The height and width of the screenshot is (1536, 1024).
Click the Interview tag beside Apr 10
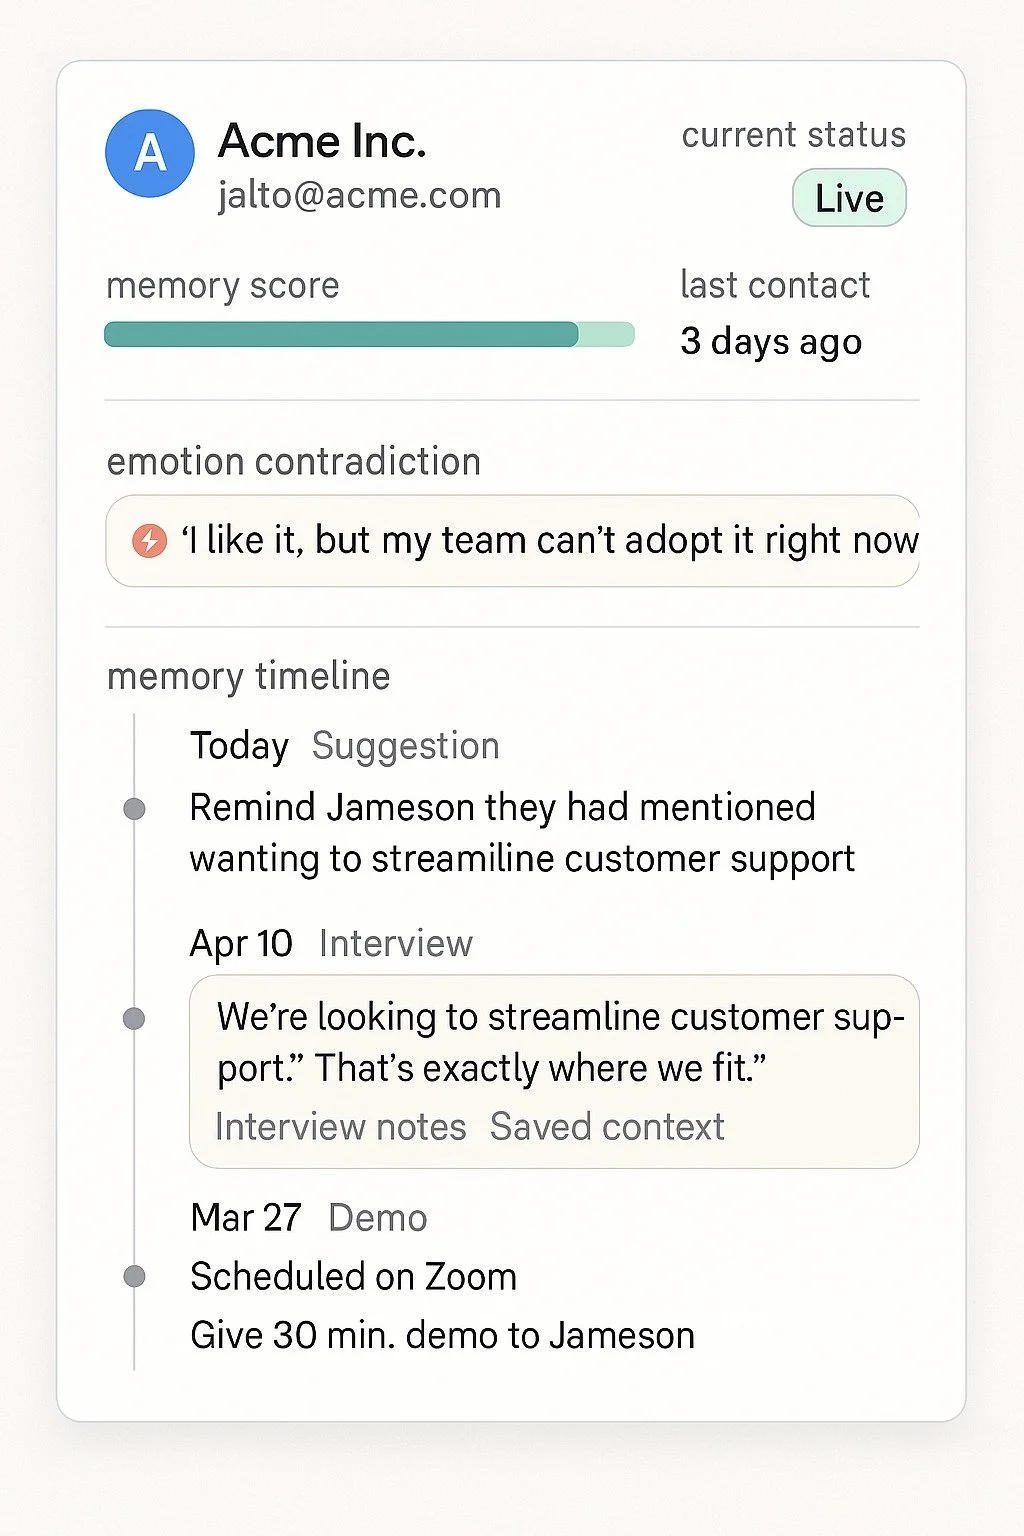pyautogui.click(x=396, y=944)
